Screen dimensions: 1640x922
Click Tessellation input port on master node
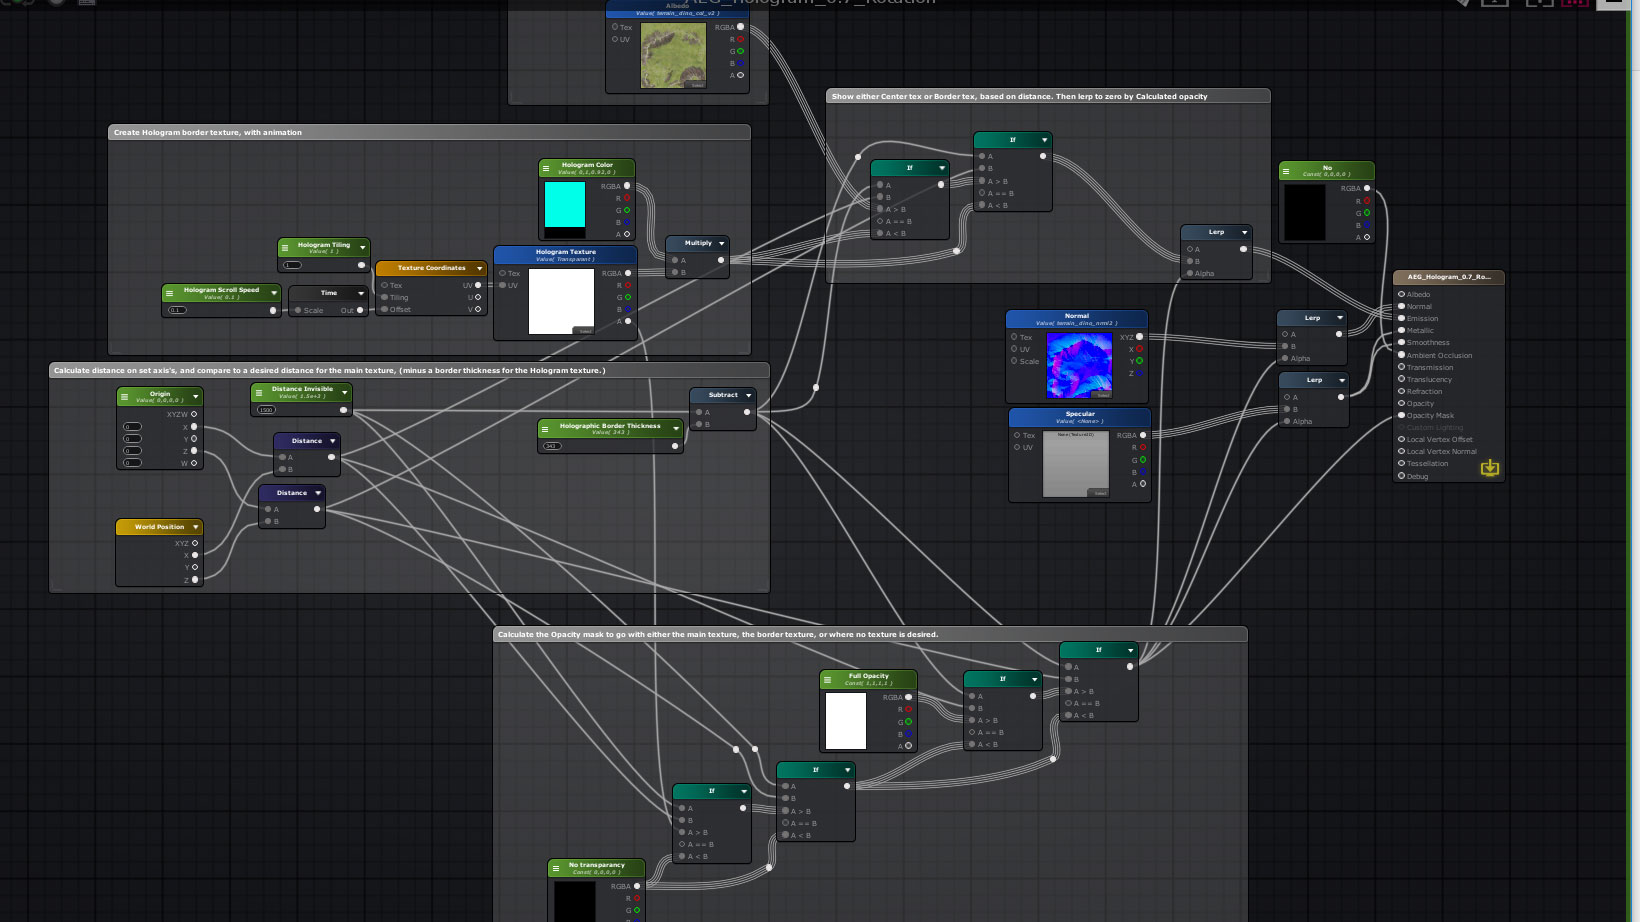[x=1401, y=463]
